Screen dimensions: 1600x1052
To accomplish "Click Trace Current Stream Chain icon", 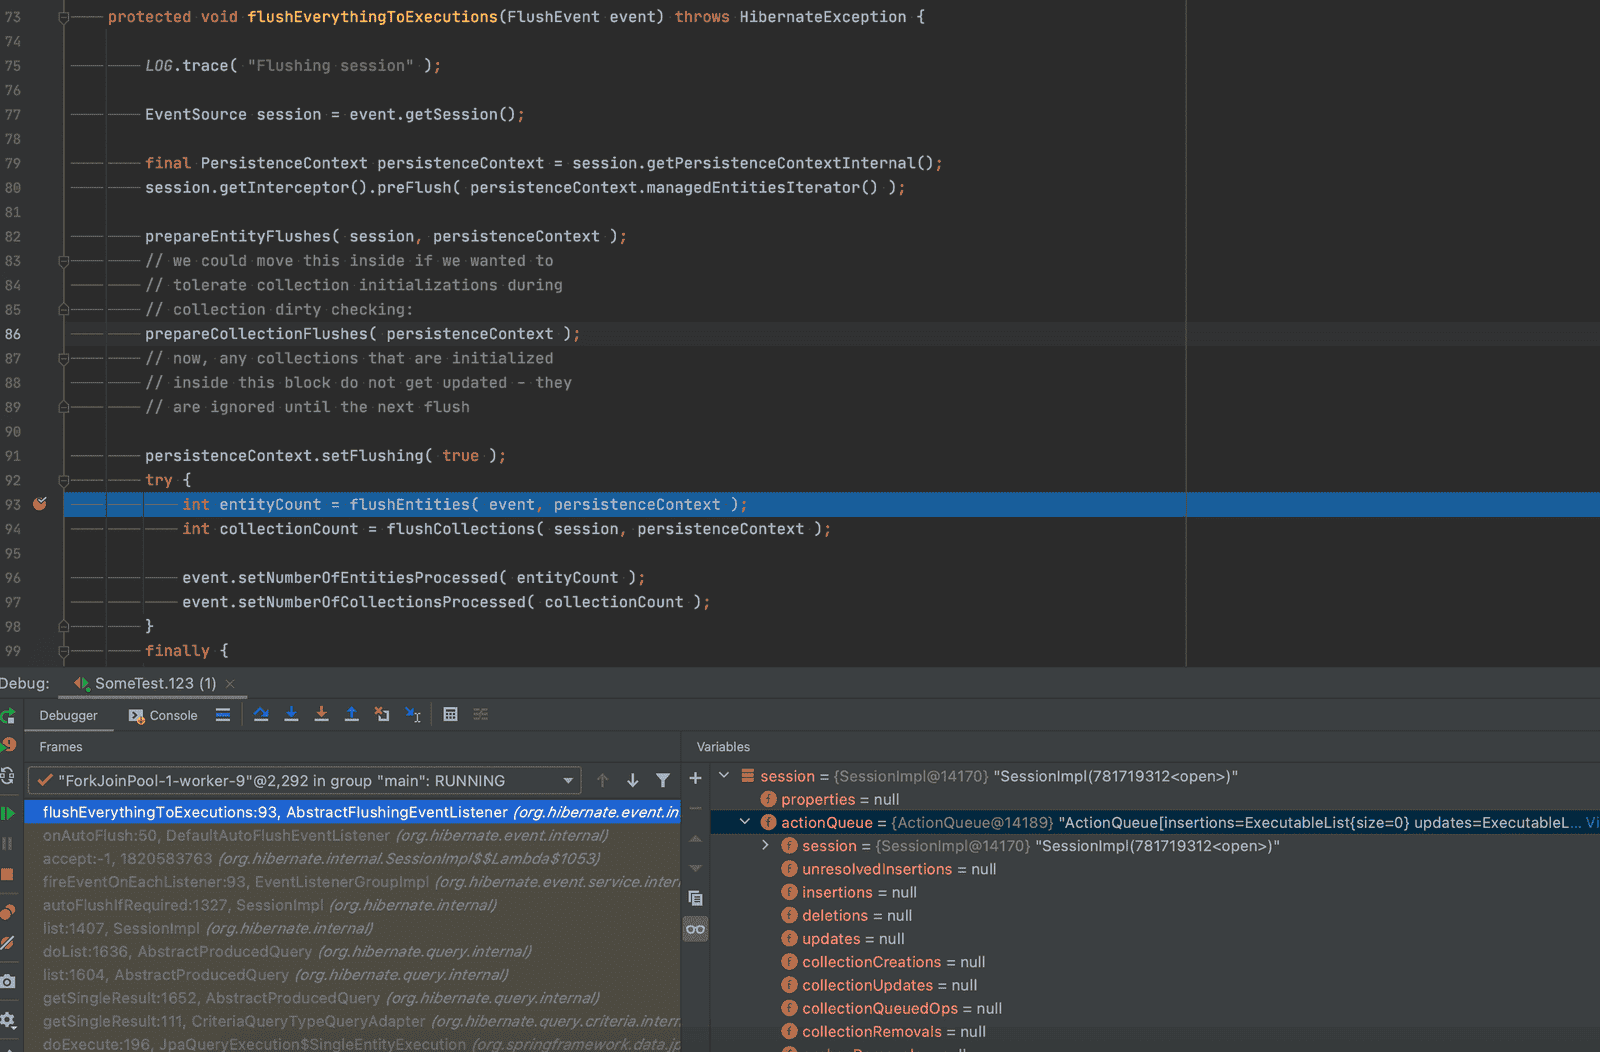I will click(x=481, y=714).
